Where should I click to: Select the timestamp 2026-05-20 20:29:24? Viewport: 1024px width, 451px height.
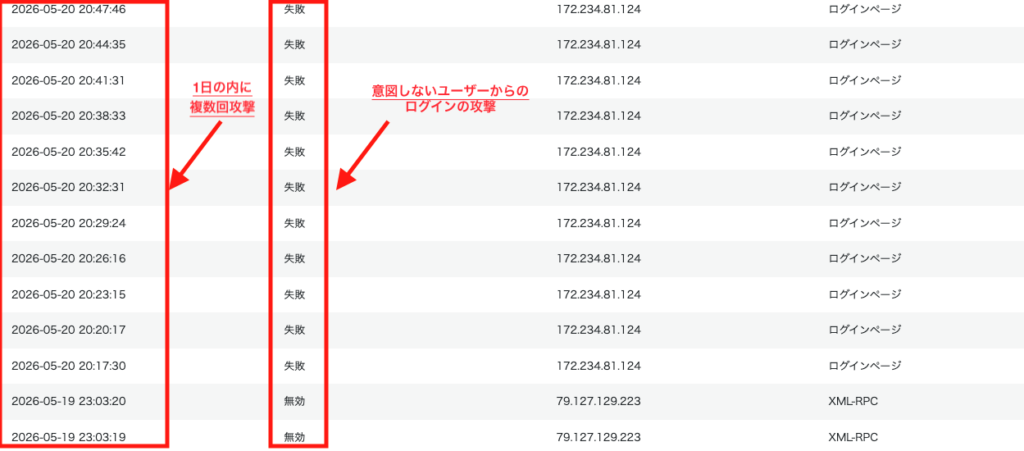click(69, 223)
